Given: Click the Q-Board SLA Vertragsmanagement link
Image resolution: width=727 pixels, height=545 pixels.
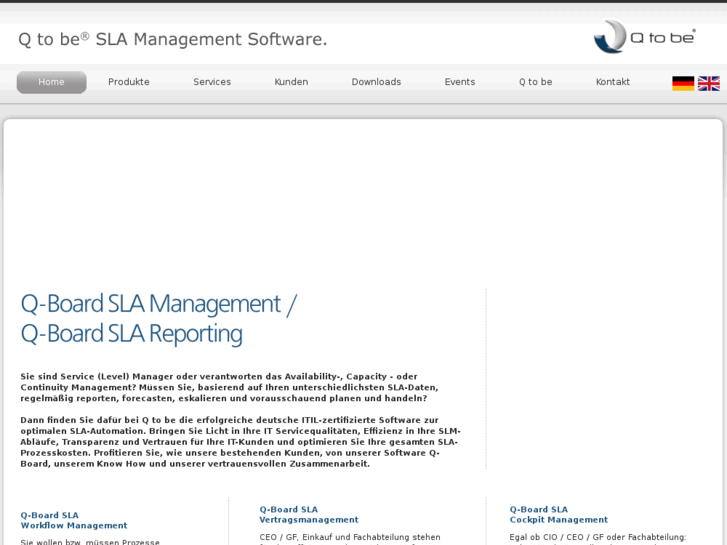Looking at the screenshot, I should (x=309, y=514).
